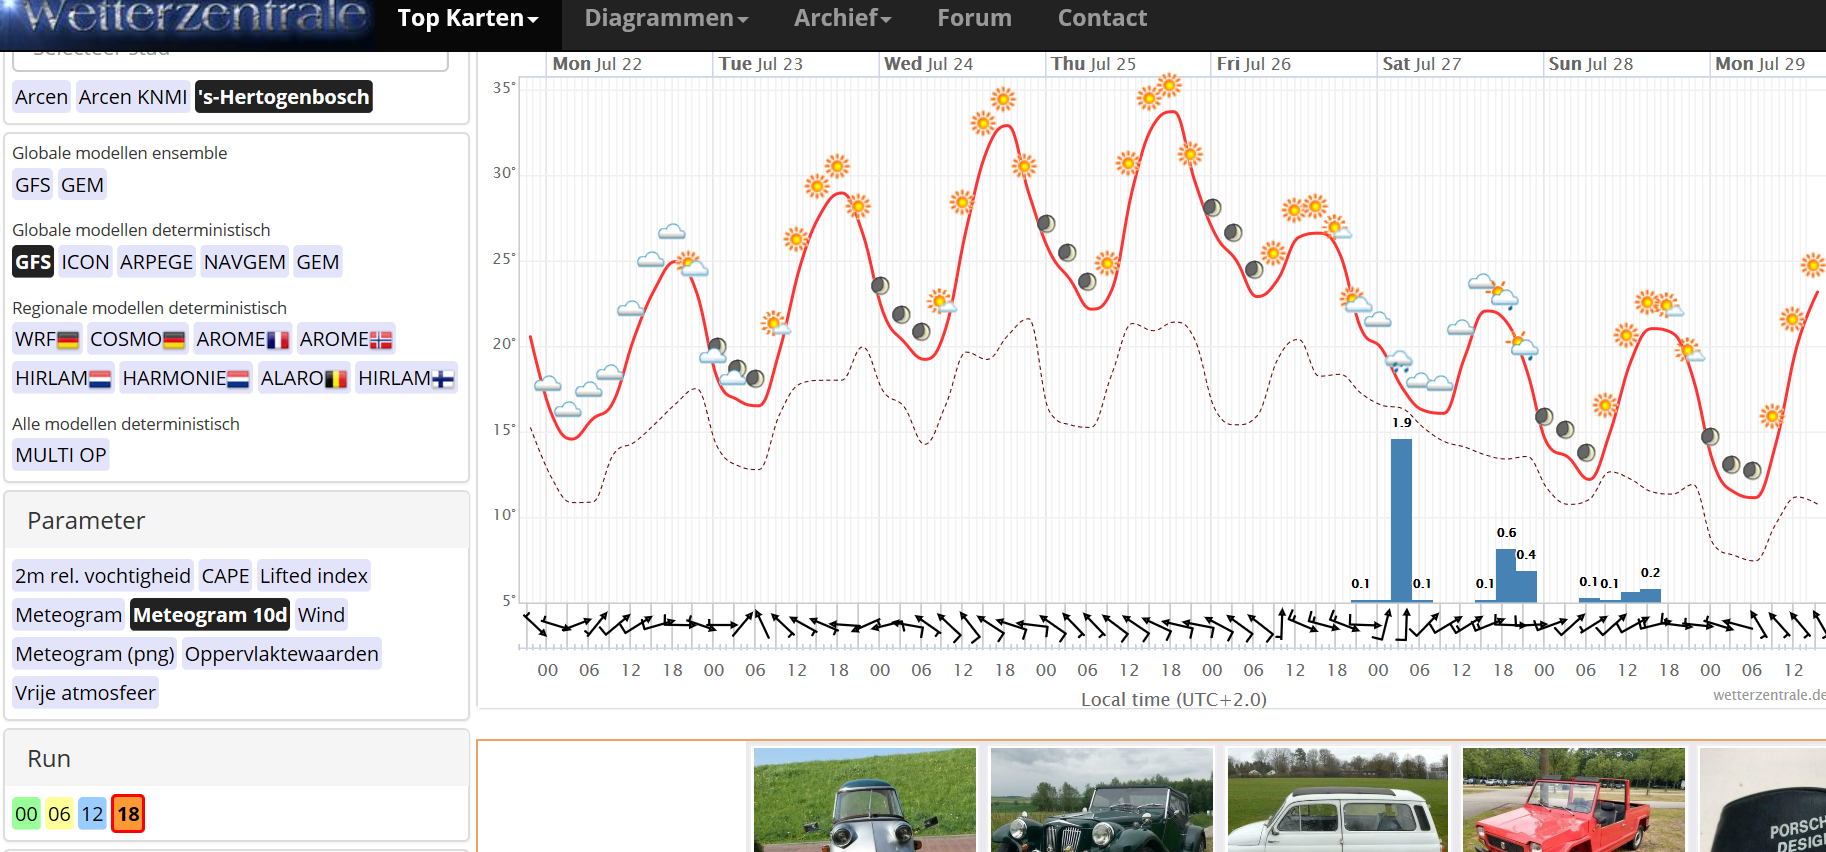Select WRF model with German flag

[46, 339]
